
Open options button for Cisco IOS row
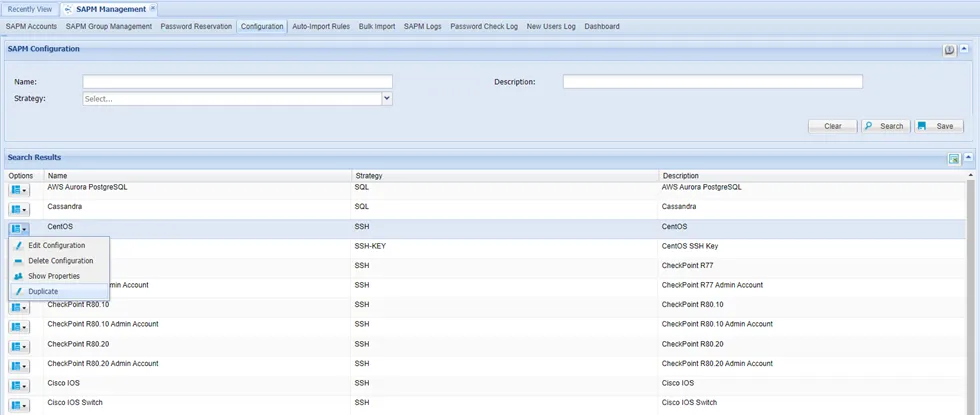coord(20,386)
